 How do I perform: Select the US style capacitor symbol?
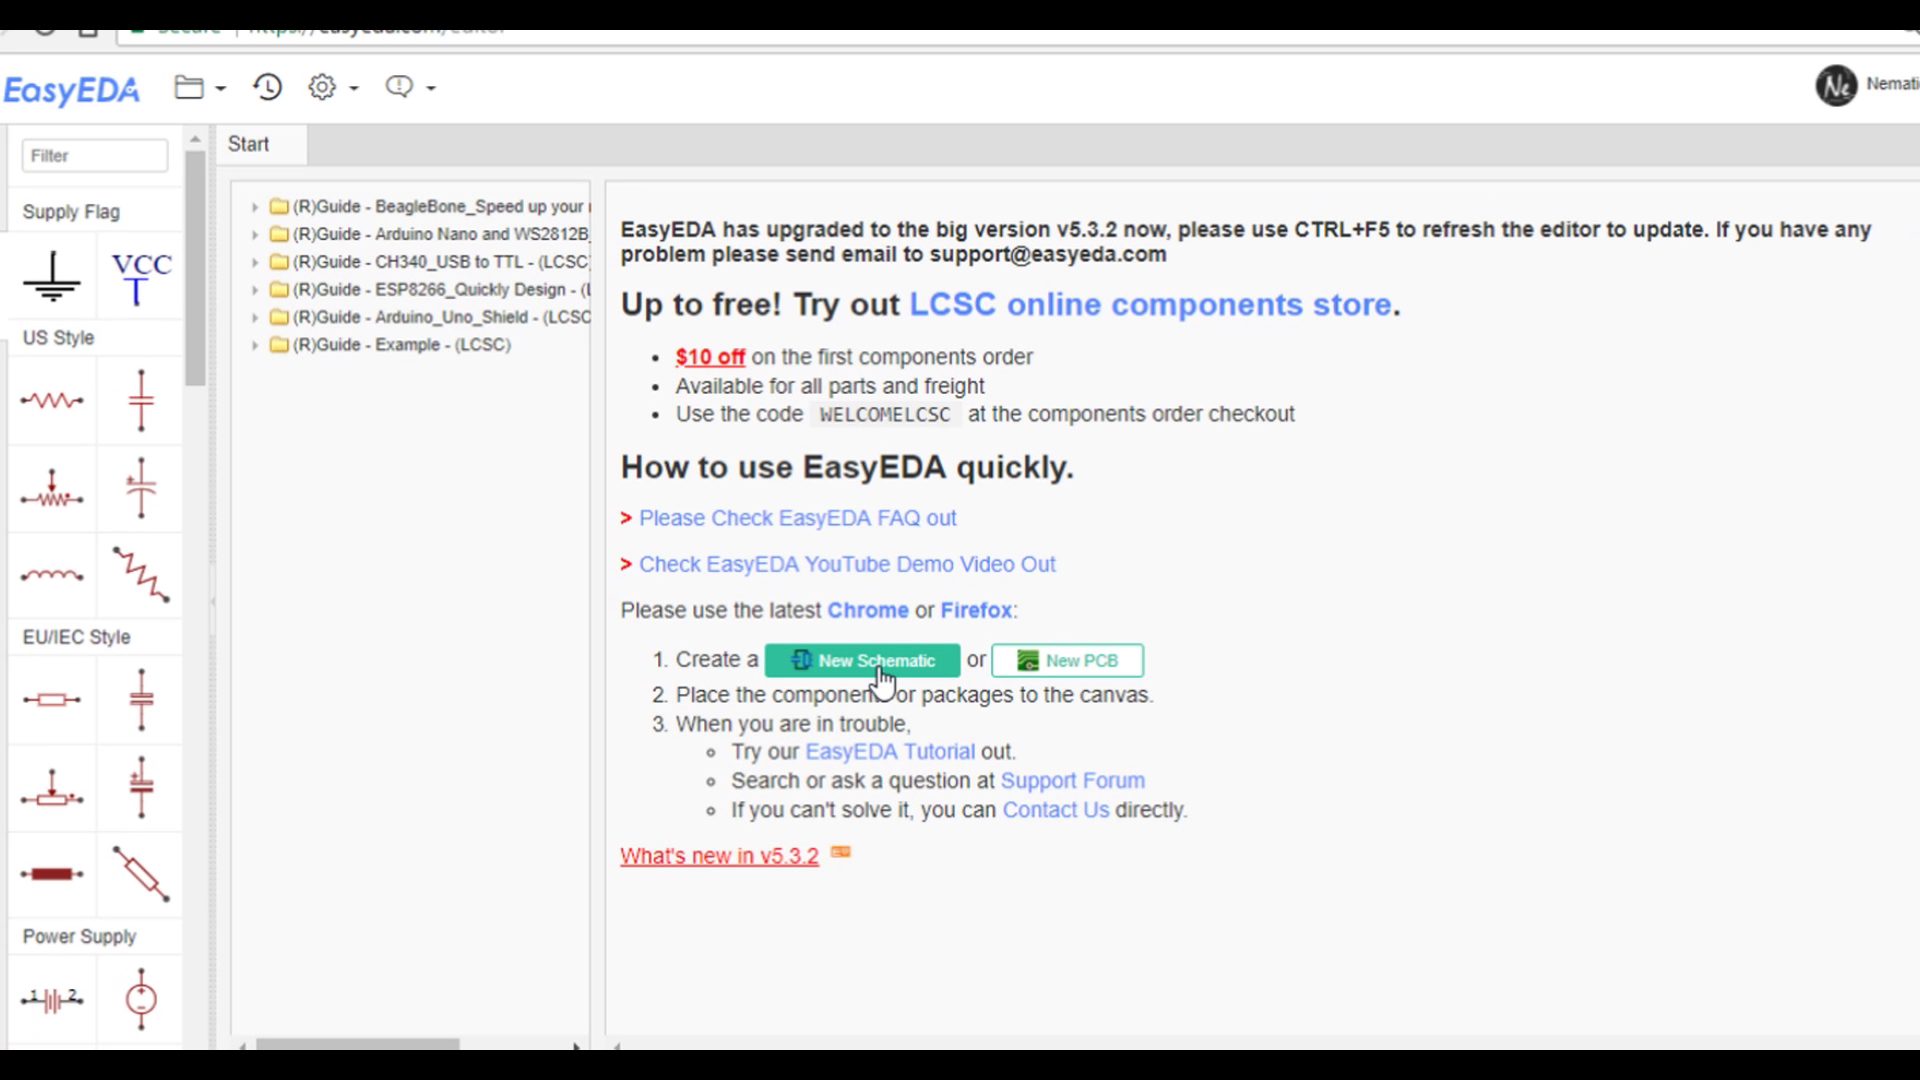pos(141,400)
